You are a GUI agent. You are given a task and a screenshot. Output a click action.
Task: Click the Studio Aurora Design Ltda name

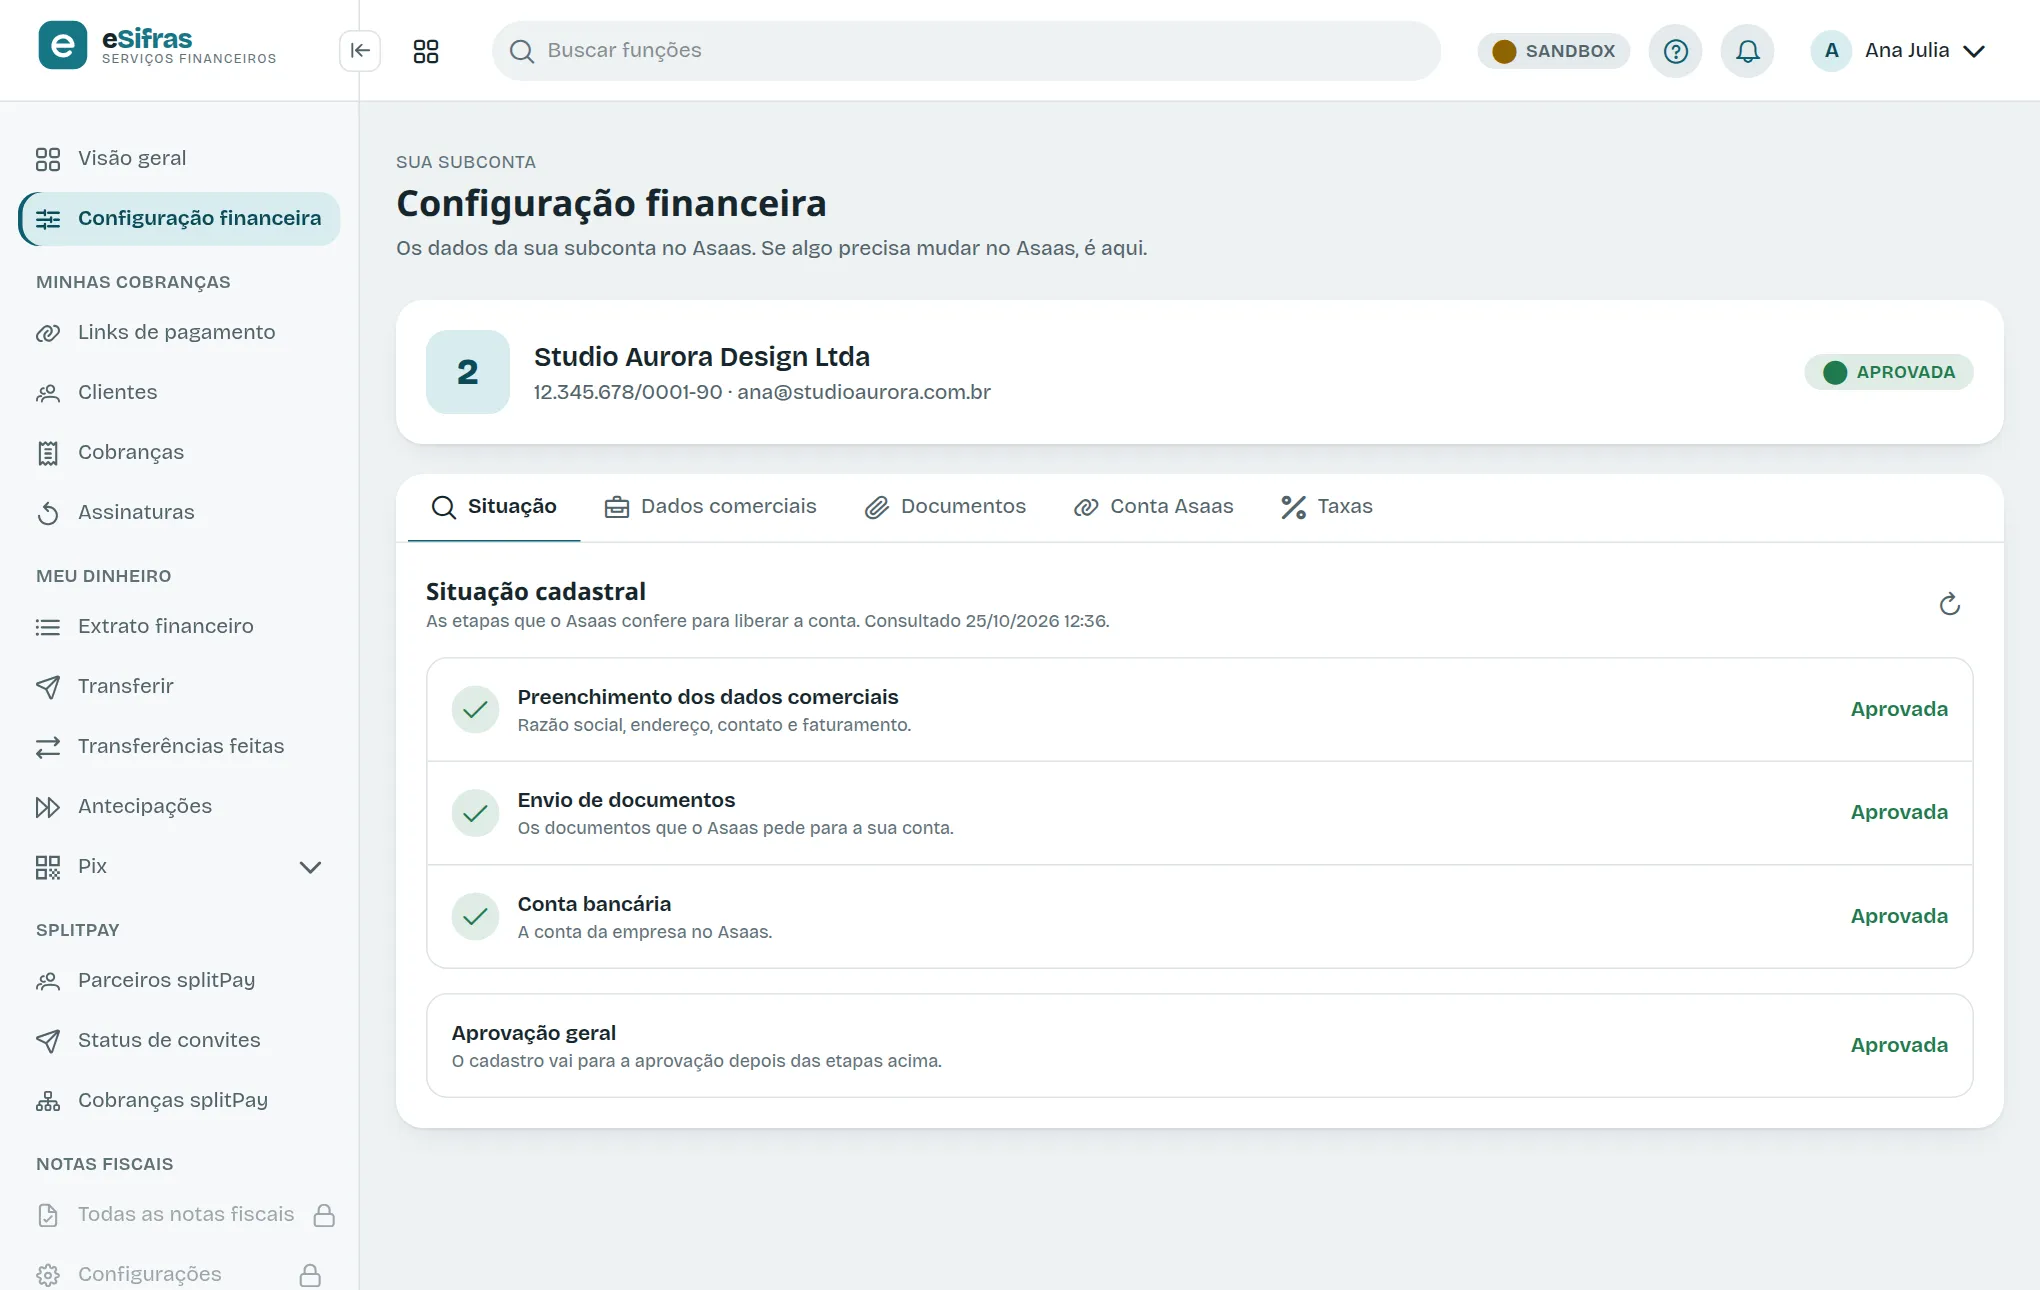coord(702,357)
